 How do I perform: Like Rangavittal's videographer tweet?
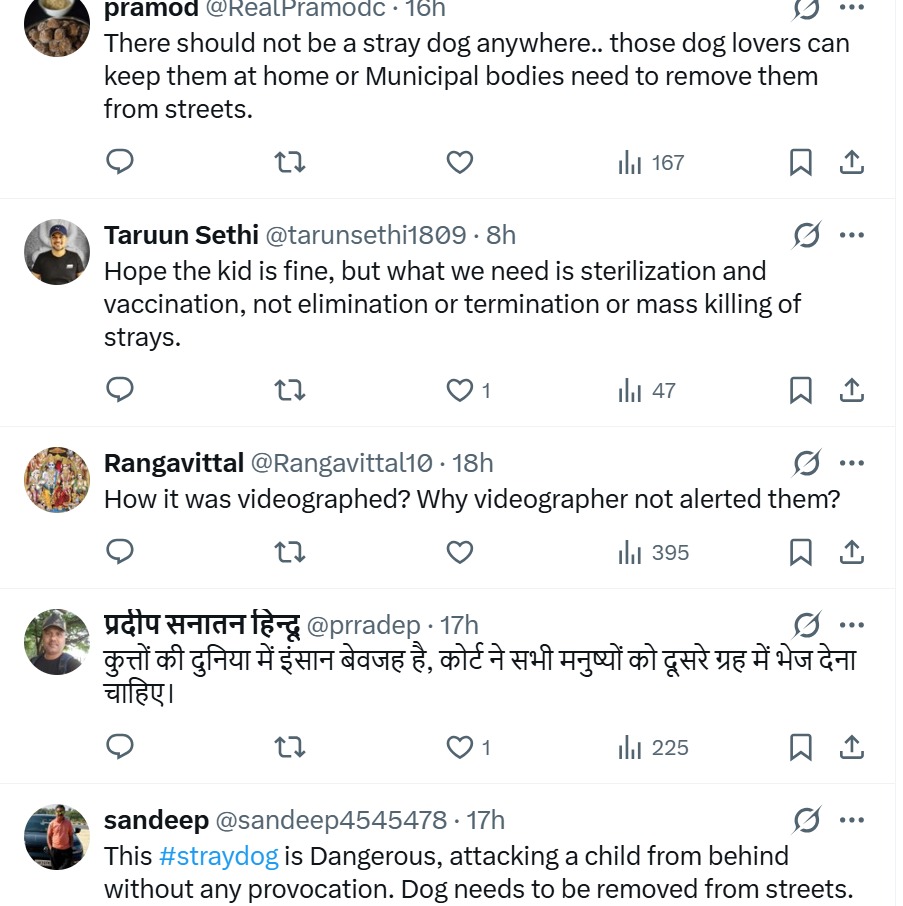coord(459,552)
